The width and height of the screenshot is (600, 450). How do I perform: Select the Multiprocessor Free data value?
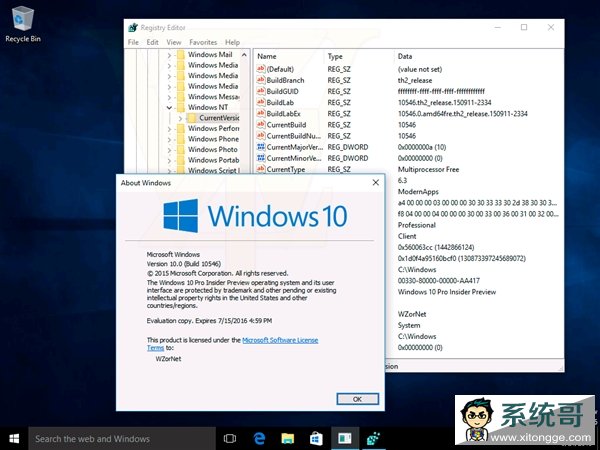[428, 169]
